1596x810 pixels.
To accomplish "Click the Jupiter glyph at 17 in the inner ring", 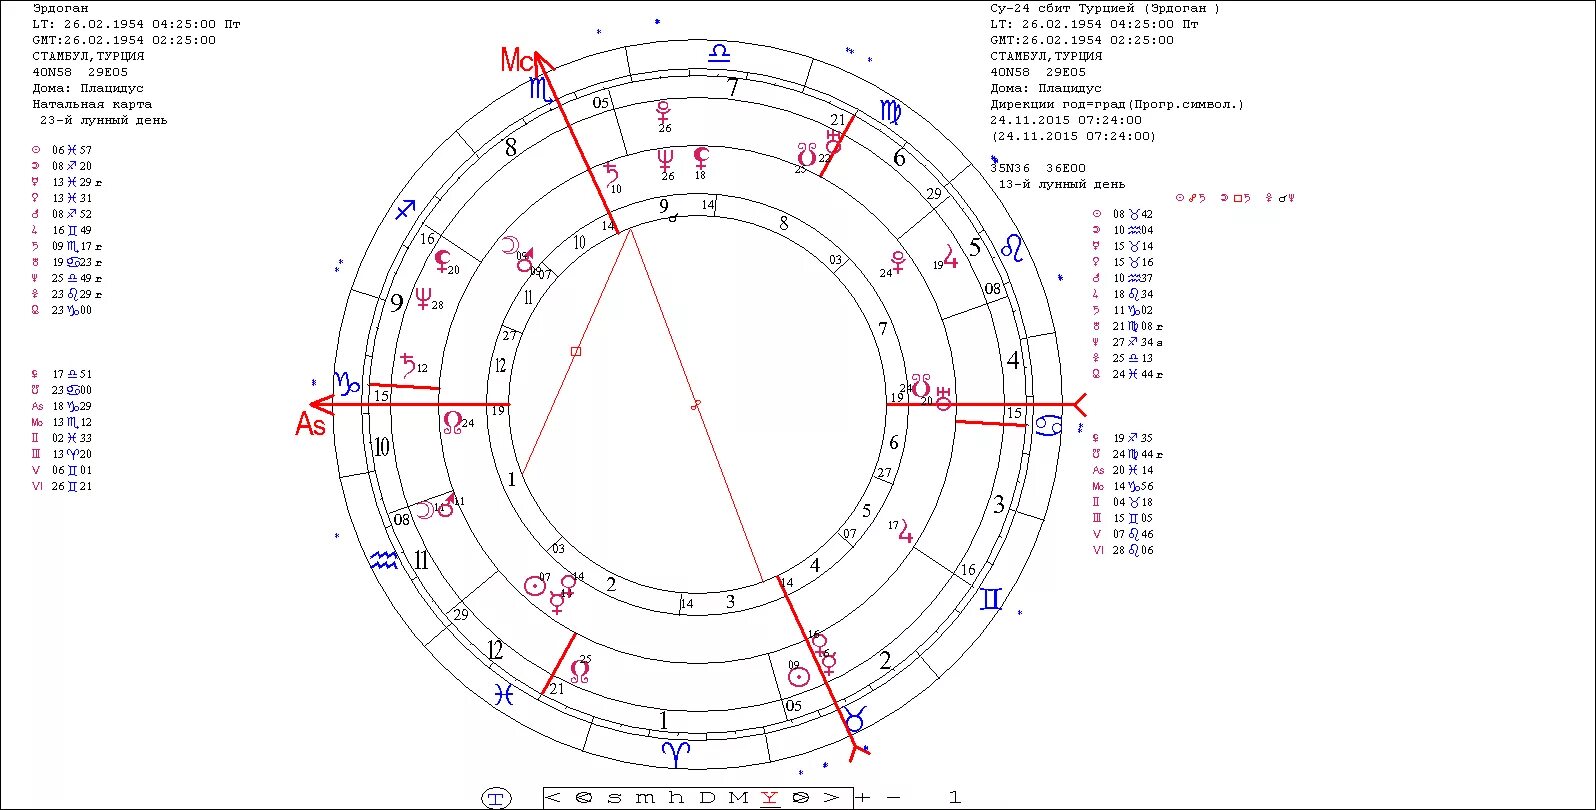I will tap(905, 531).
